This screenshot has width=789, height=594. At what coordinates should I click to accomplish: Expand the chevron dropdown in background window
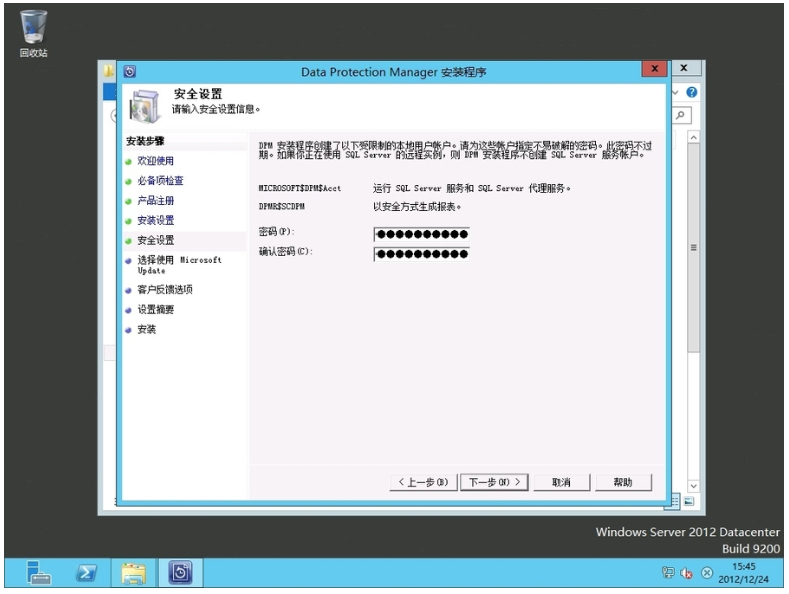click(675, 92)
